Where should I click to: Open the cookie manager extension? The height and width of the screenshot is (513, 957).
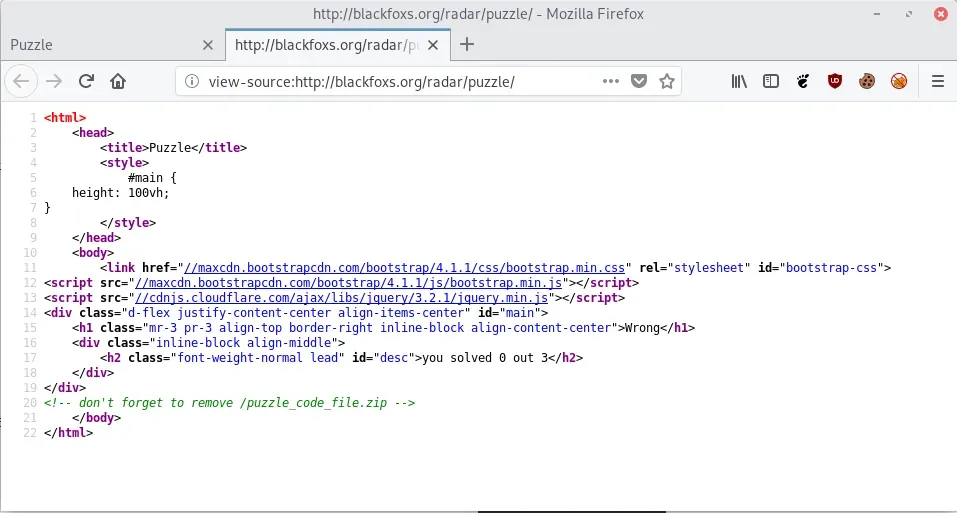(x=867, y=81)
